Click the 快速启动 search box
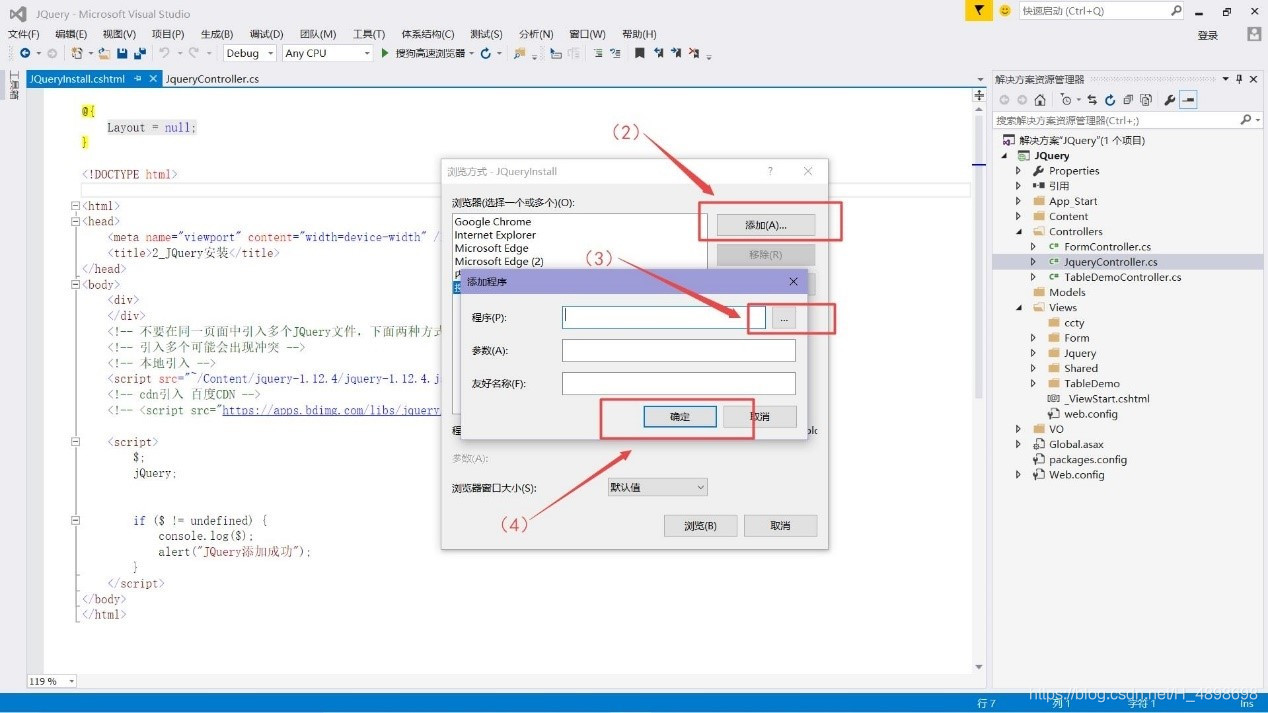Viewport: 1268px width, 713px height. [1101, 11]
